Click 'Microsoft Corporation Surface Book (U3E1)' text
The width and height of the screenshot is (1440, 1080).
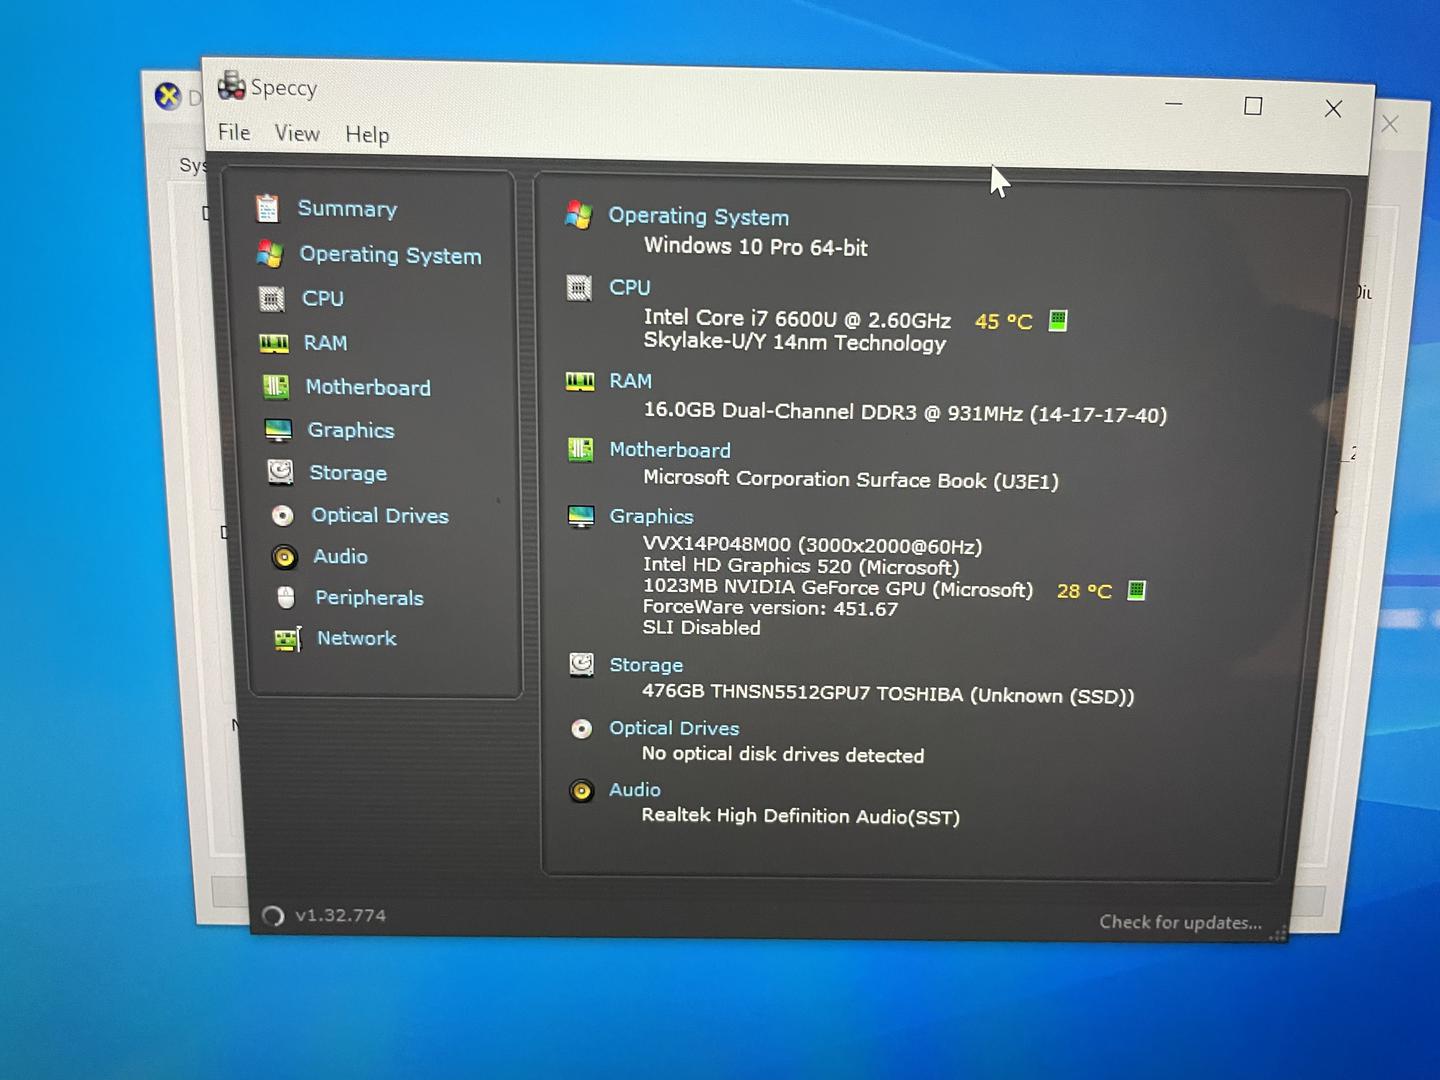pos(851,480)
